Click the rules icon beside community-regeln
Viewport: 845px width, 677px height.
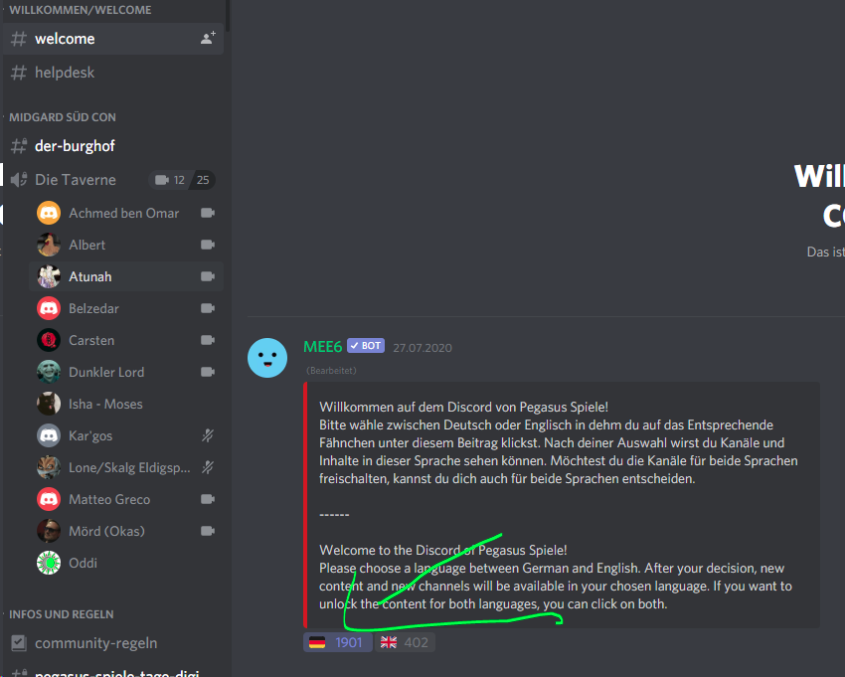pos(18,643)
